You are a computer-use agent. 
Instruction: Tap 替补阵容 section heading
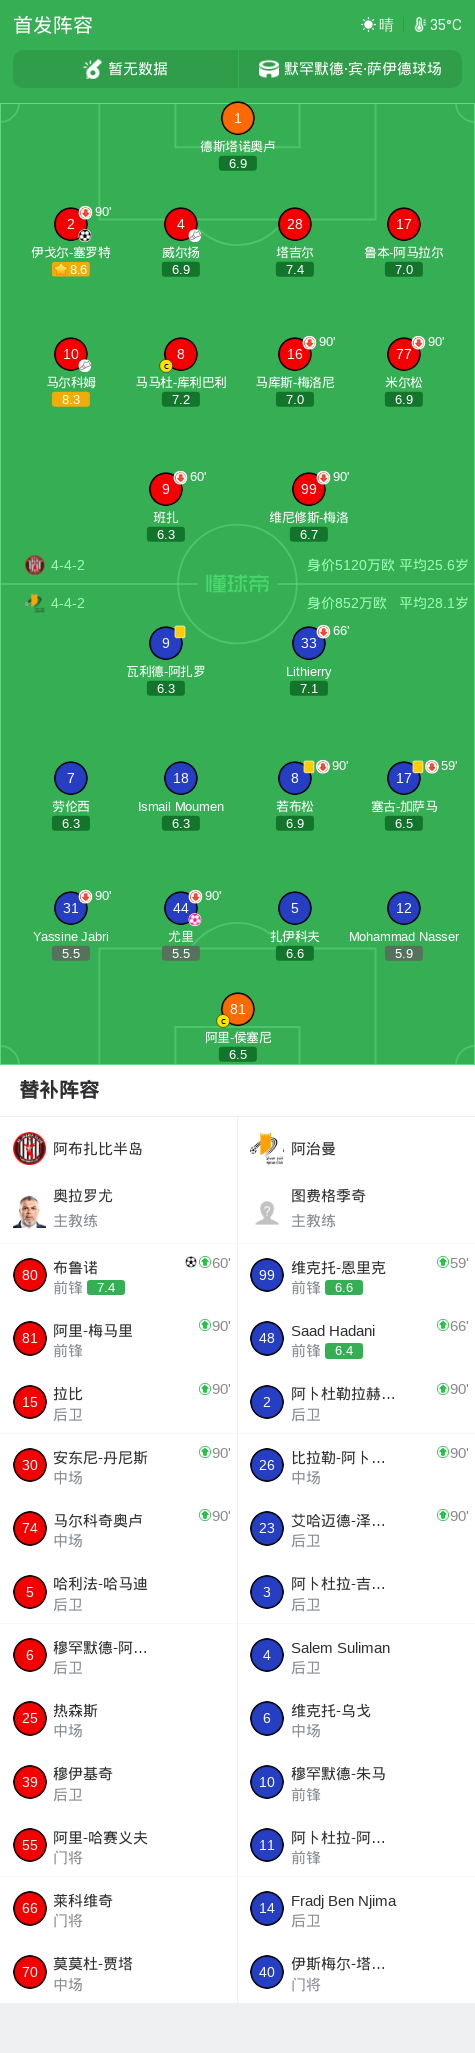coord(59,1090)
